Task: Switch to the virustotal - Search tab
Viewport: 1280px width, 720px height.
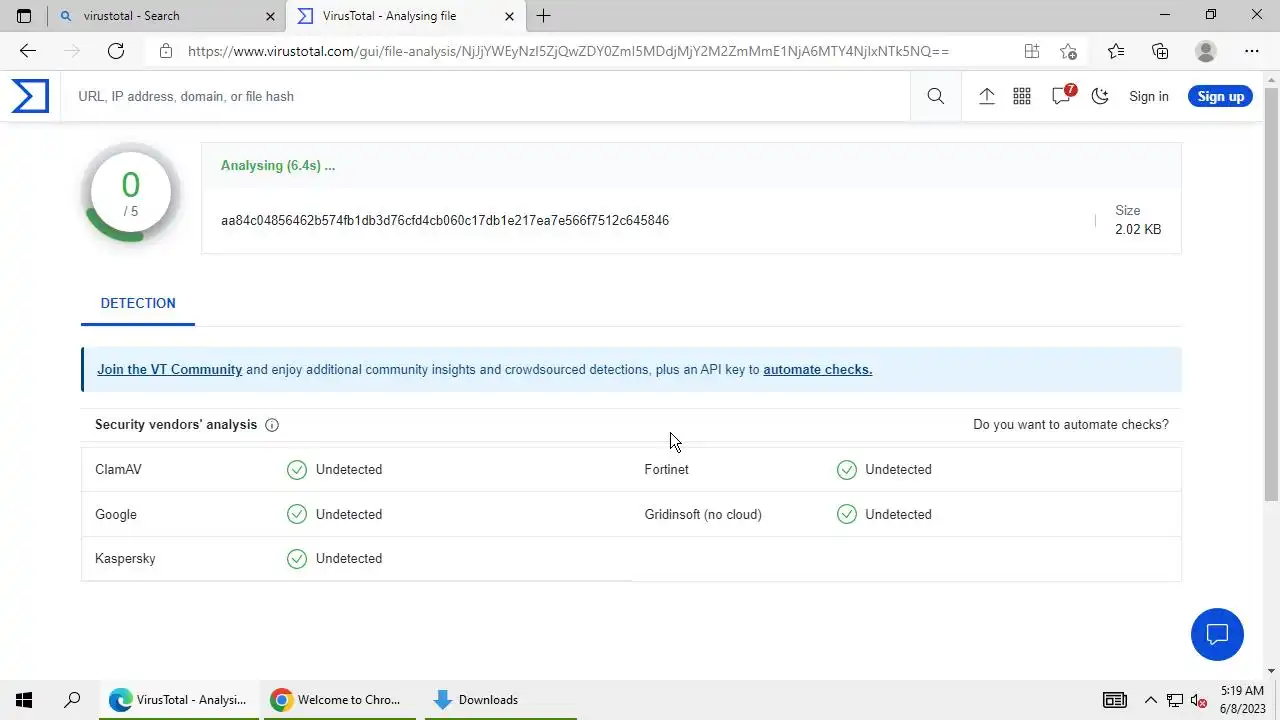Action: 166,16
